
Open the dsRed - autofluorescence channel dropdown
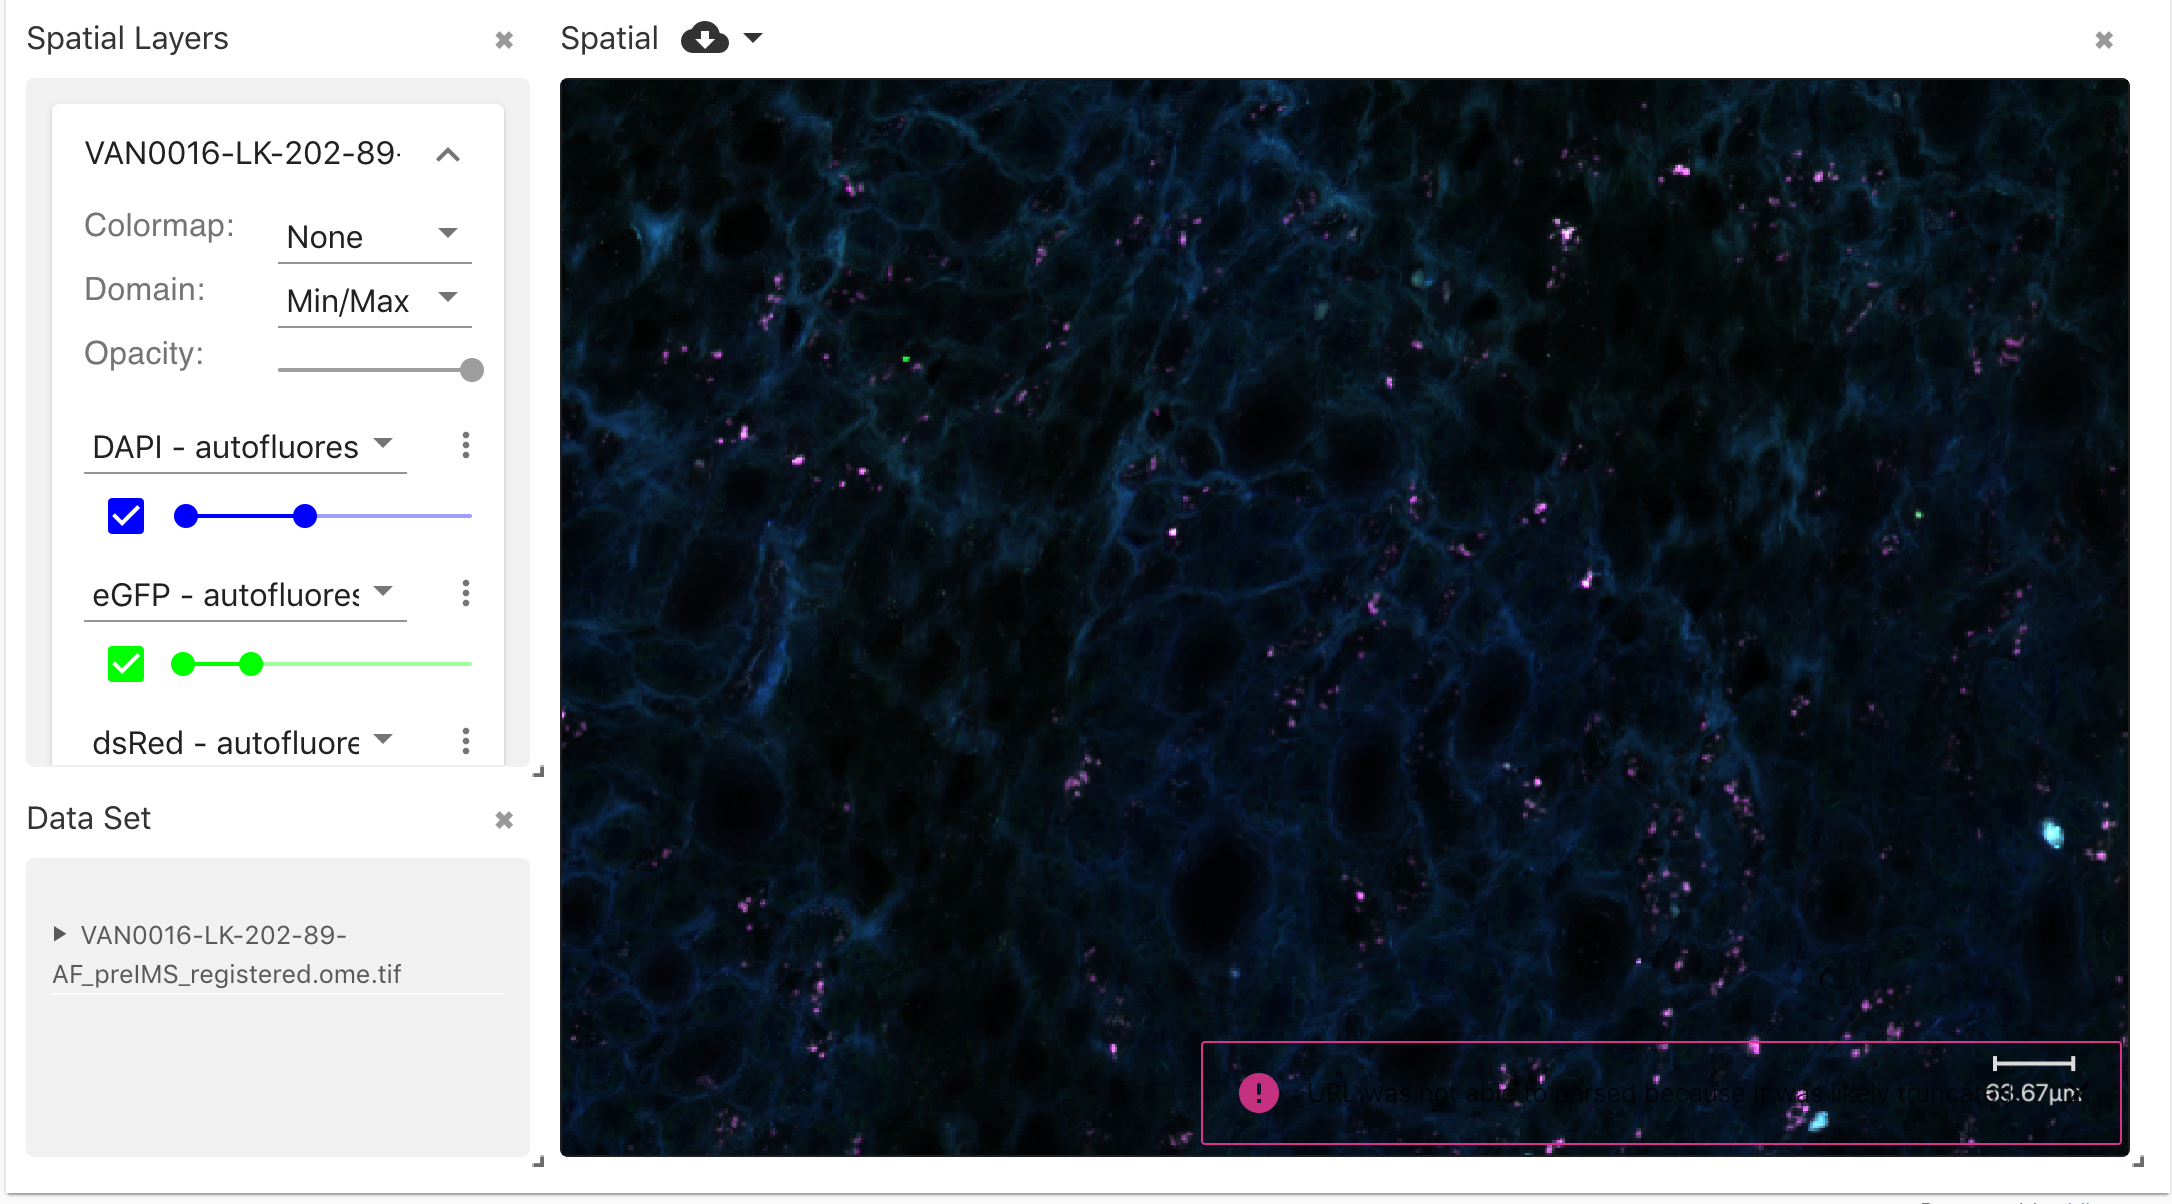(x=245, y=742)
